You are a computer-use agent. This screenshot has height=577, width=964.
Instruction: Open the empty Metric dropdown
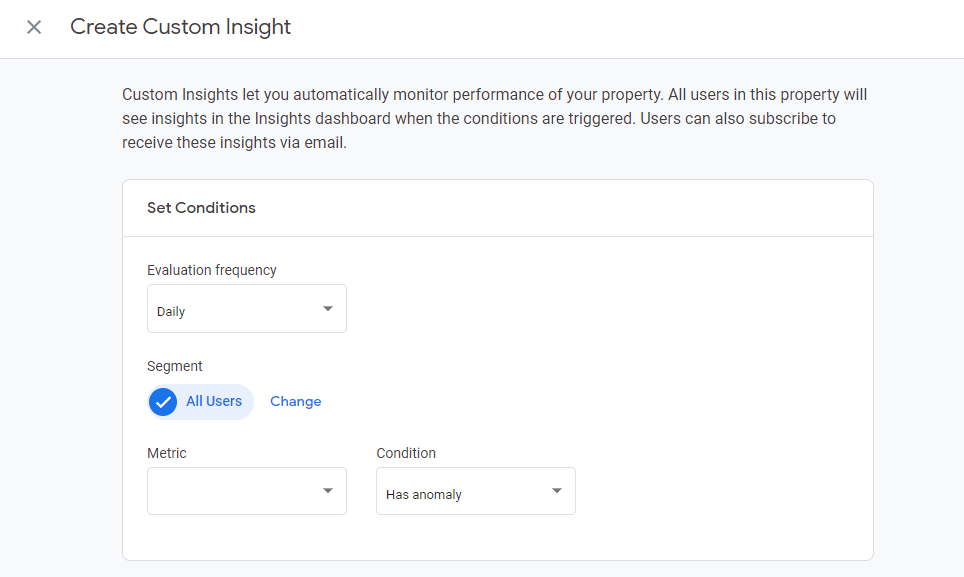click(x=247, y=491)
